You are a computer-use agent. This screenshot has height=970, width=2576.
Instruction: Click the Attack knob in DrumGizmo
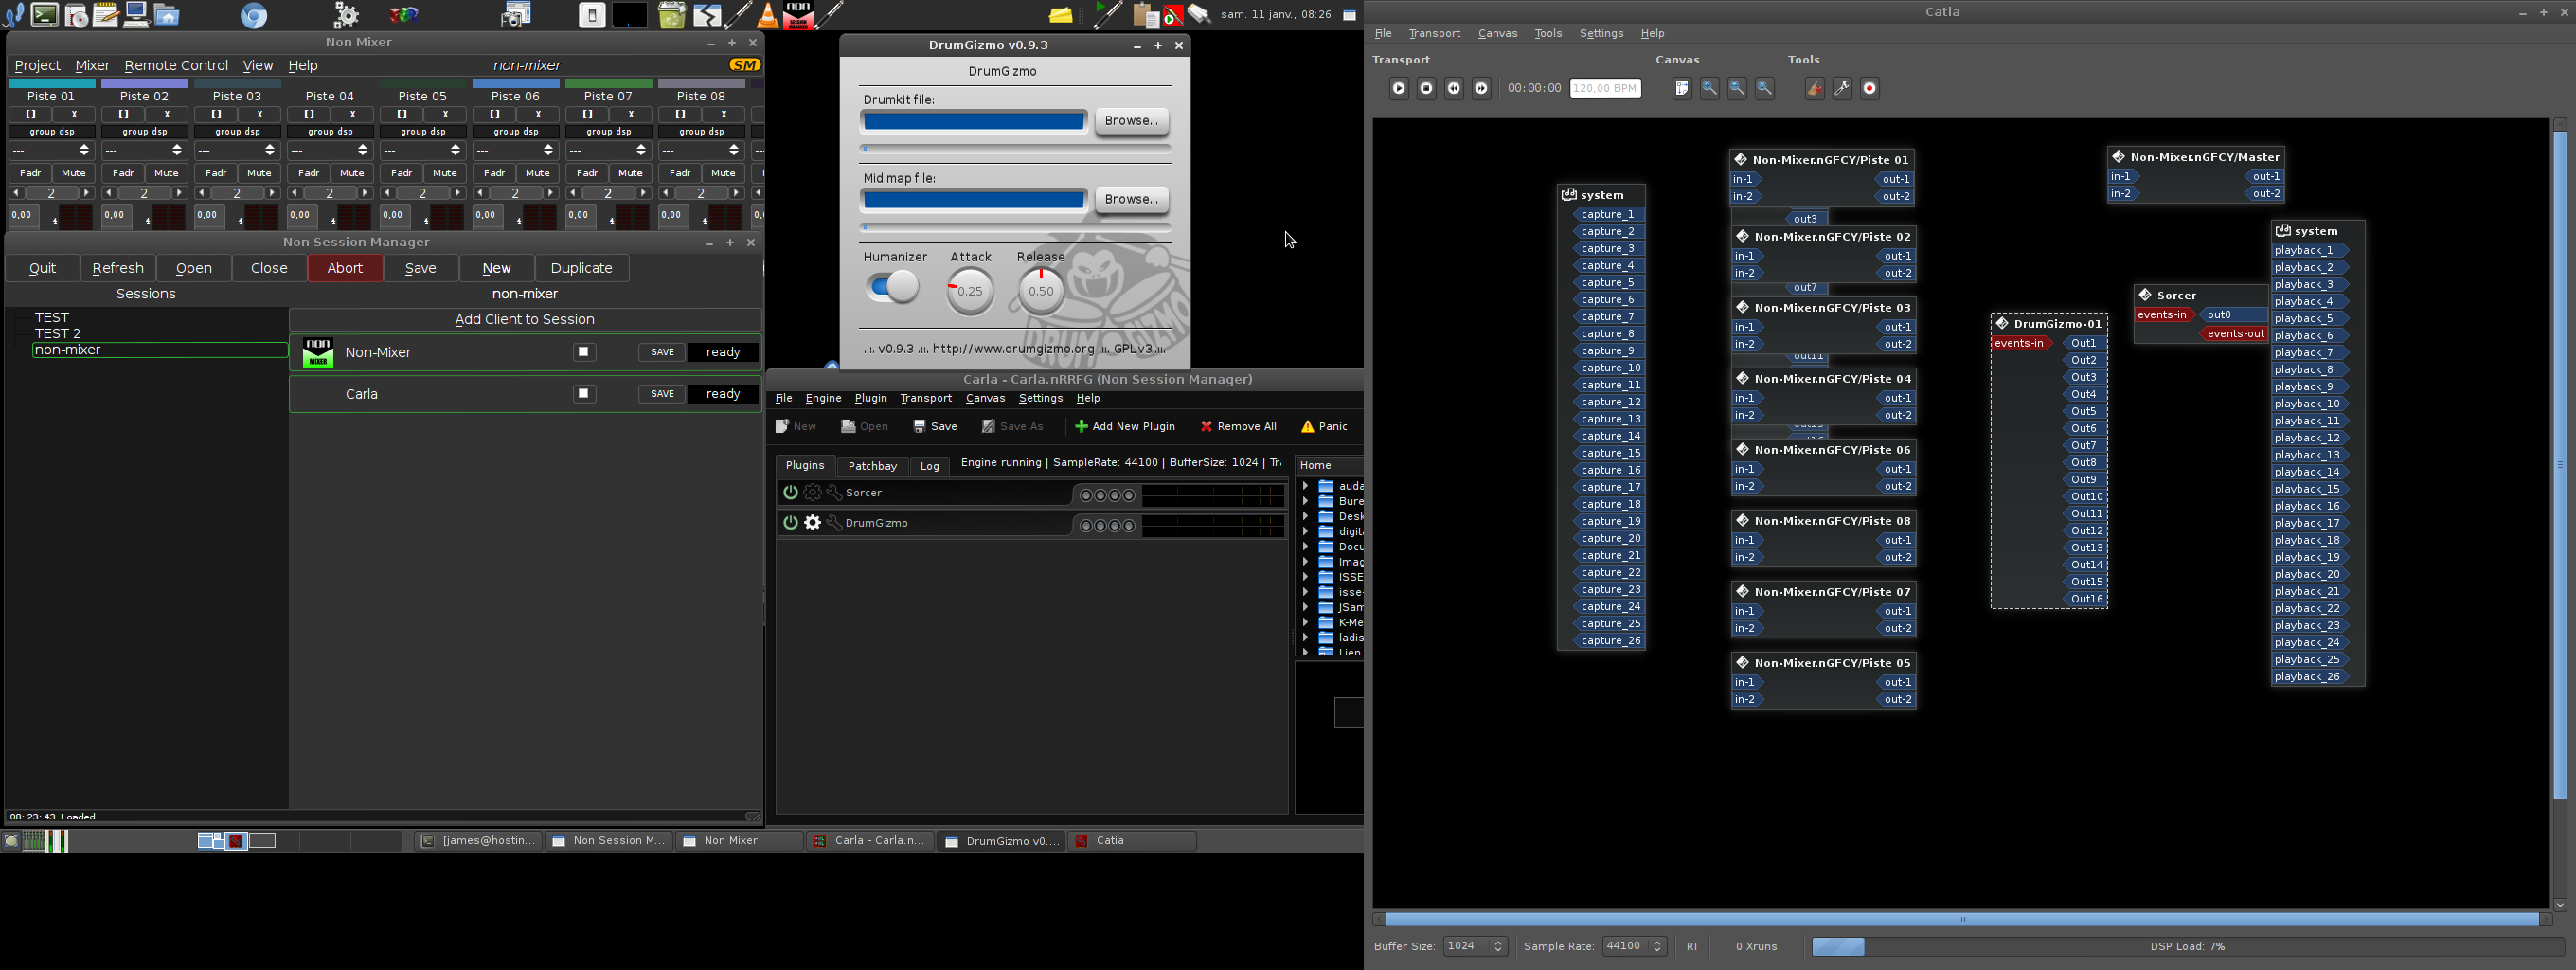(x=970, y=292)
